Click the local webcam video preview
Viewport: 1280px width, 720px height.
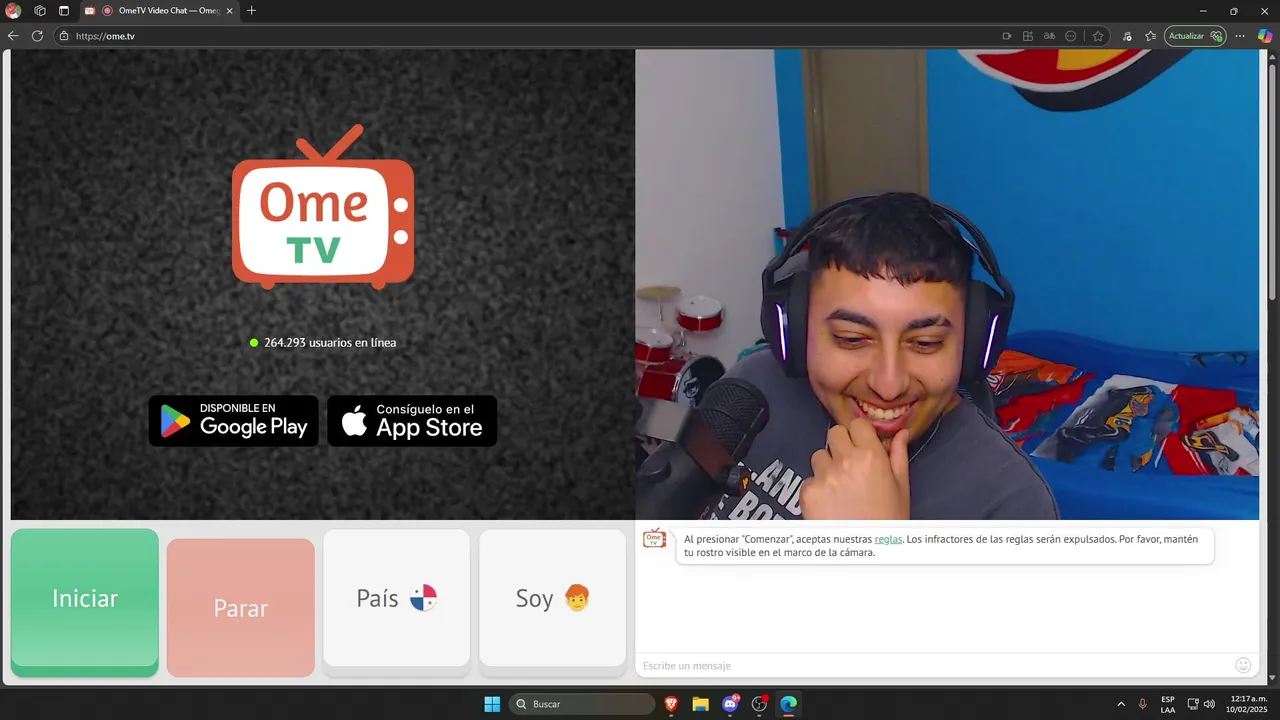pyautogui.click(x=947, y=285)
